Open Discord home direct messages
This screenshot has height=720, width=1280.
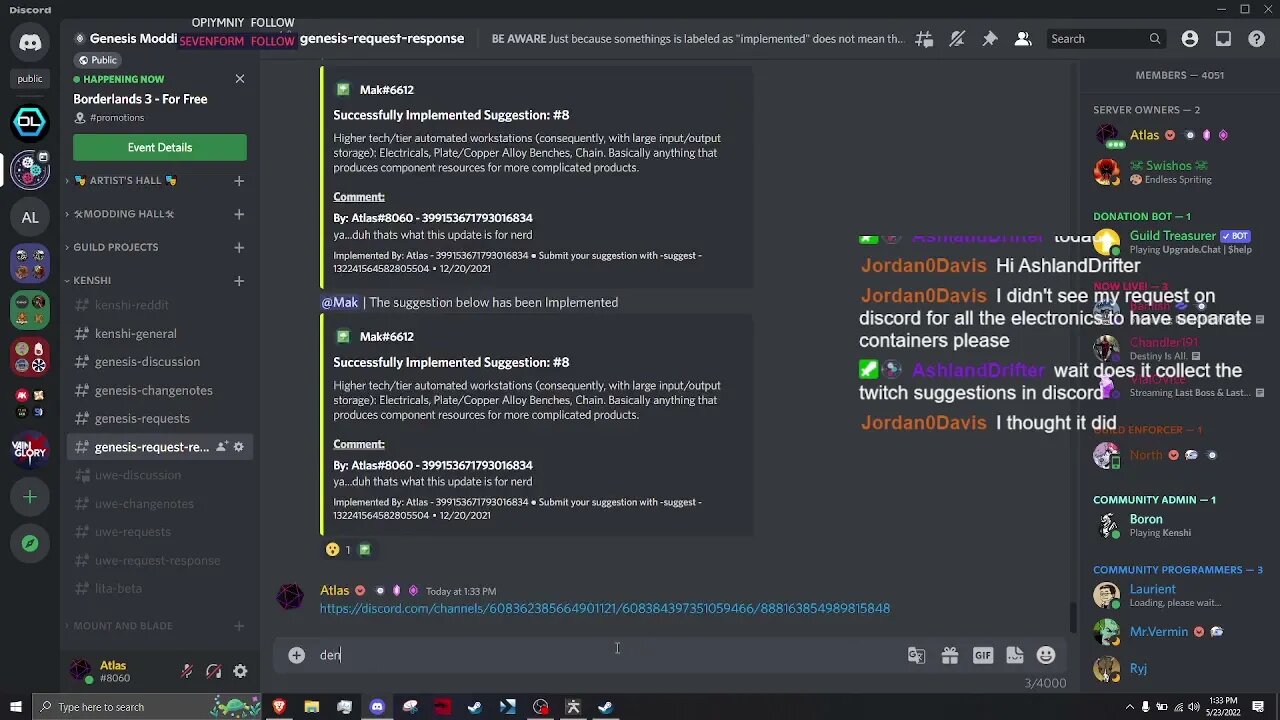30,42
